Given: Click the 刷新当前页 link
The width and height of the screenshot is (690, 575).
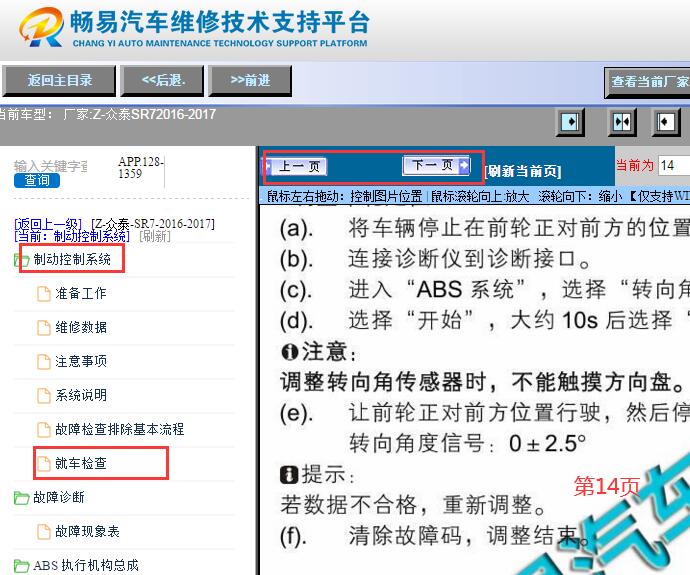Looking at the screenshot, I should point(522,171).
